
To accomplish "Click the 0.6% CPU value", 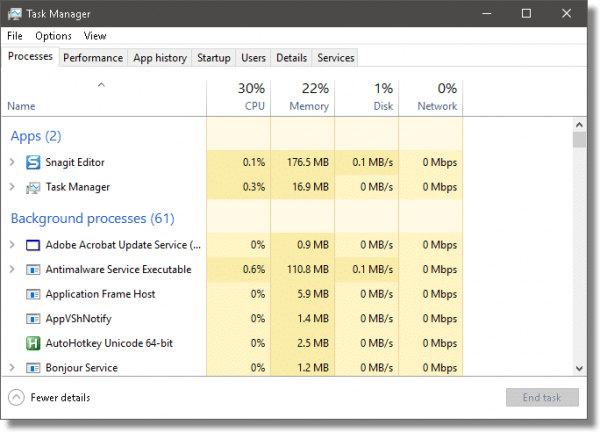I will point(254,269).
